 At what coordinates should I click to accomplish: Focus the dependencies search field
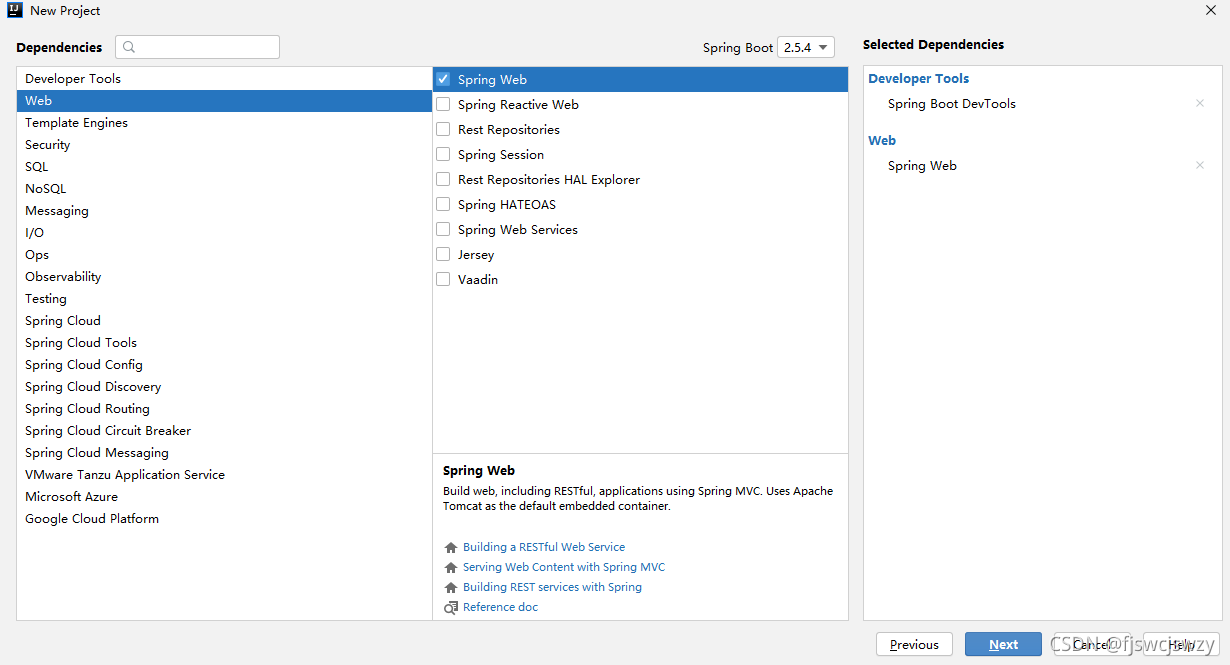pyautogui.click(x=197, y=47)
